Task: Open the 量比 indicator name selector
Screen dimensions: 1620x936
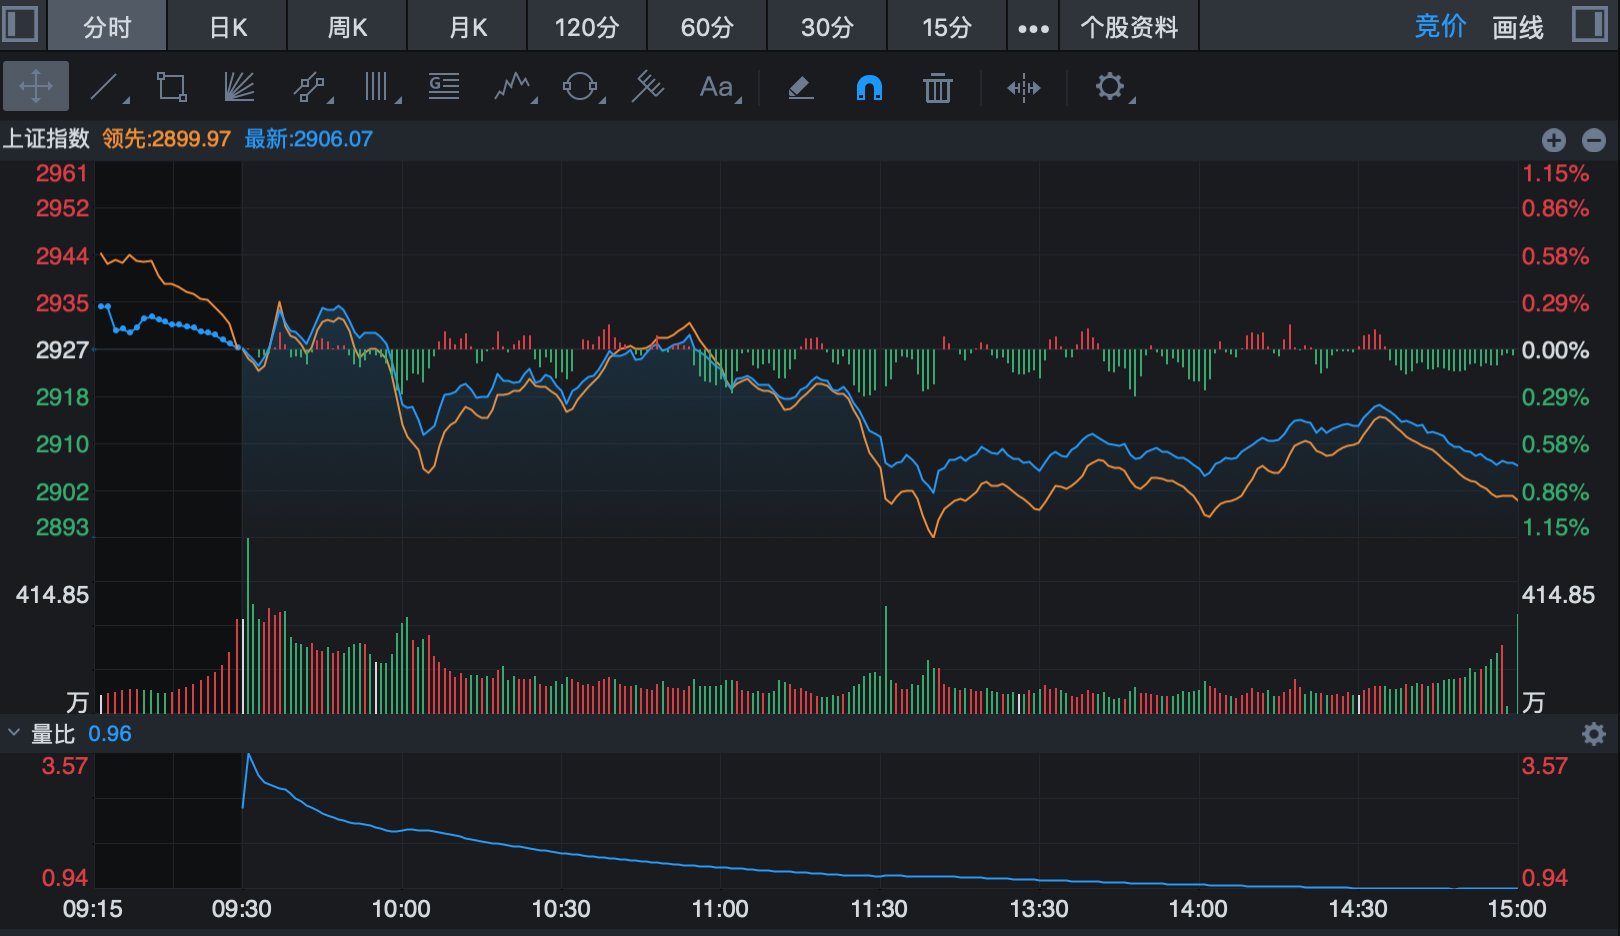Action: click(53, 734)
